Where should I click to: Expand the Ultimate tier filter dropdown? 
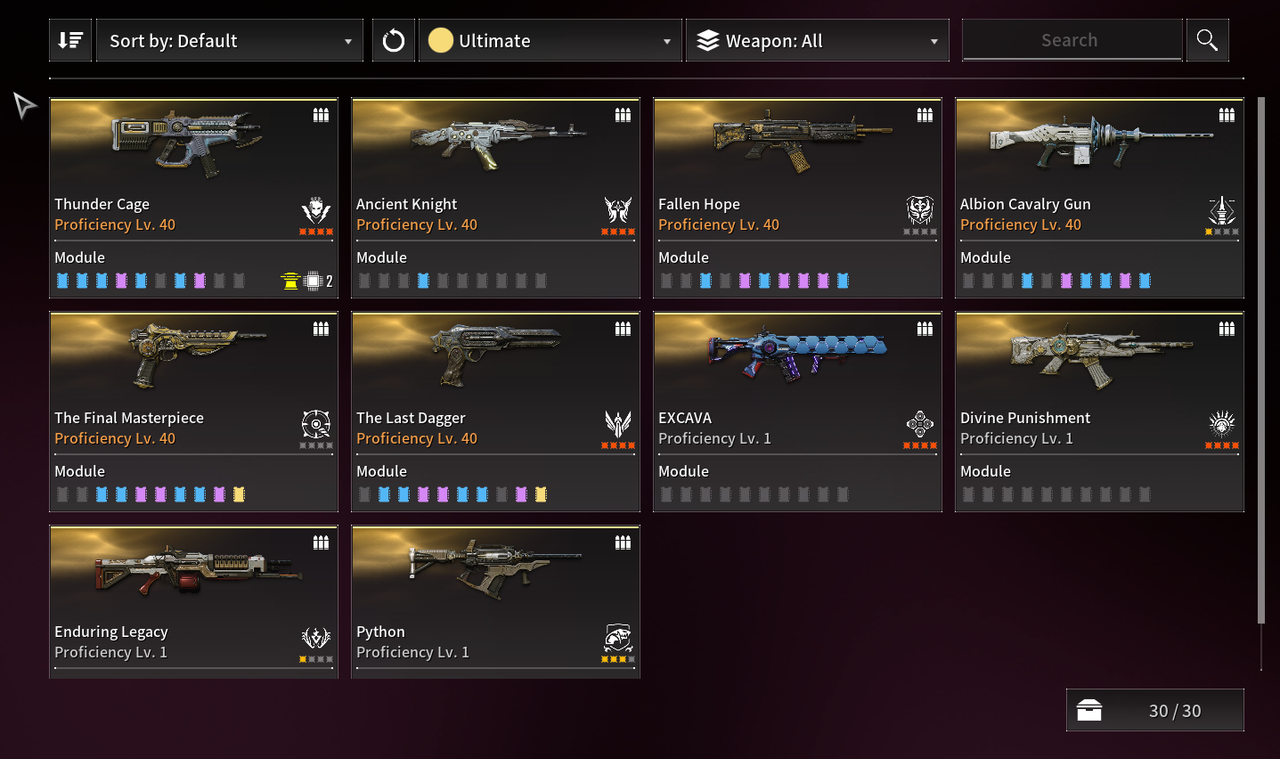549,41
